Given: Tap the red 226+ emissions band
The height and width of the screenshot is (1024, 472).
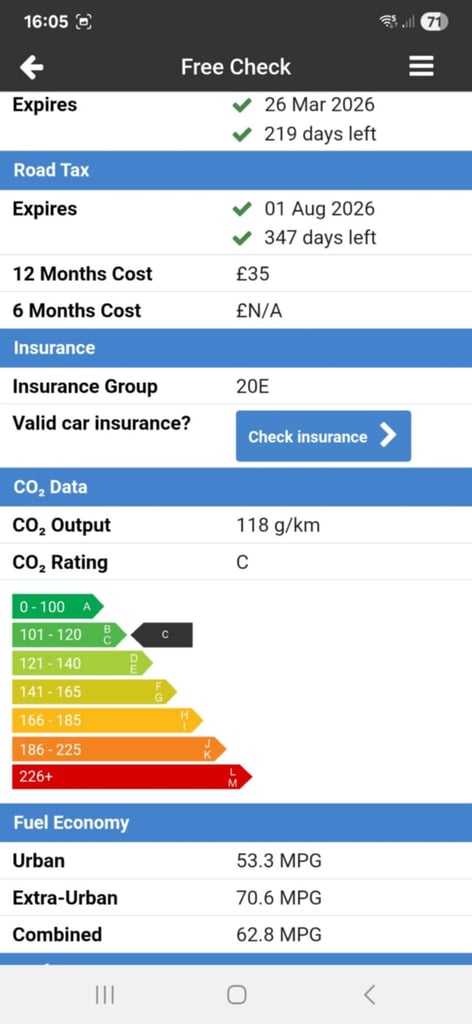Looking at the screenshot, I should point(132,777).
